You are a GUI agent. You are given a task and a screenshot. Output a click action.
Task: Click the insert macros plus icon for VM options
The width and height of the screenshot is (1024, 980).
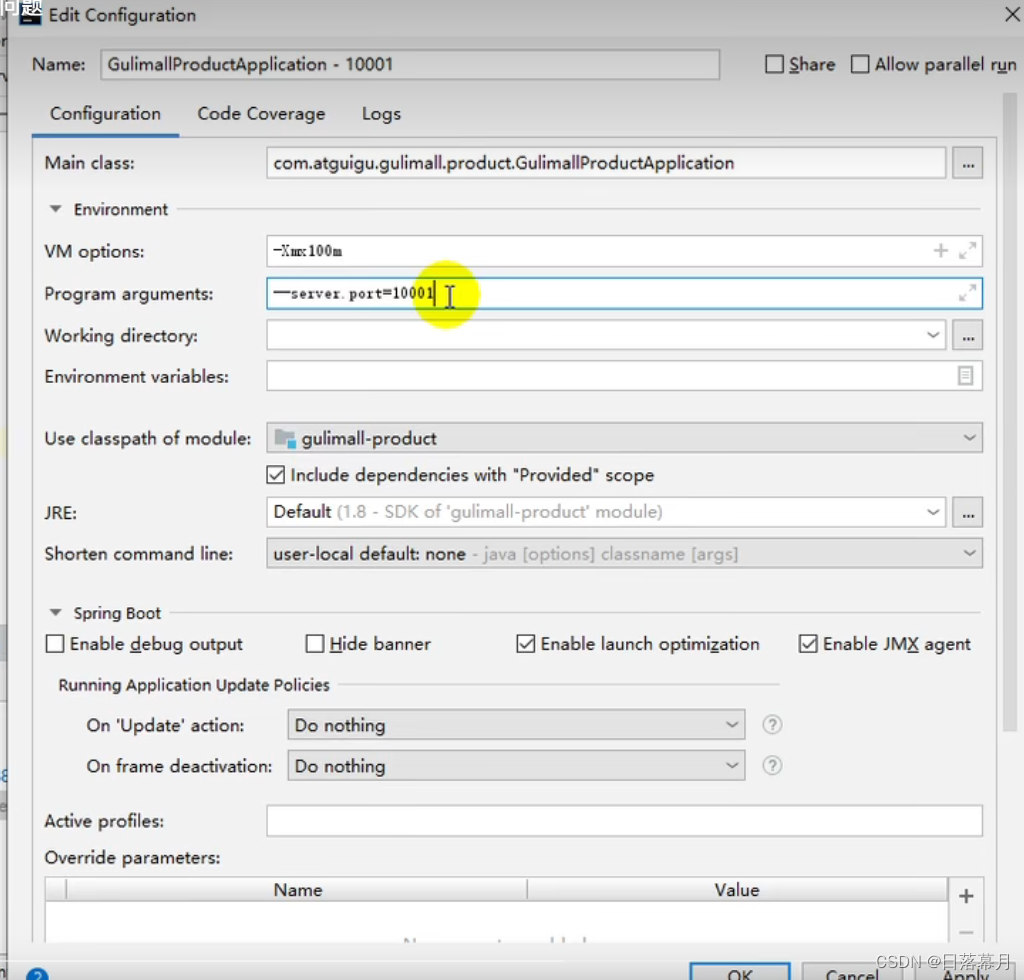pos(939,251)
